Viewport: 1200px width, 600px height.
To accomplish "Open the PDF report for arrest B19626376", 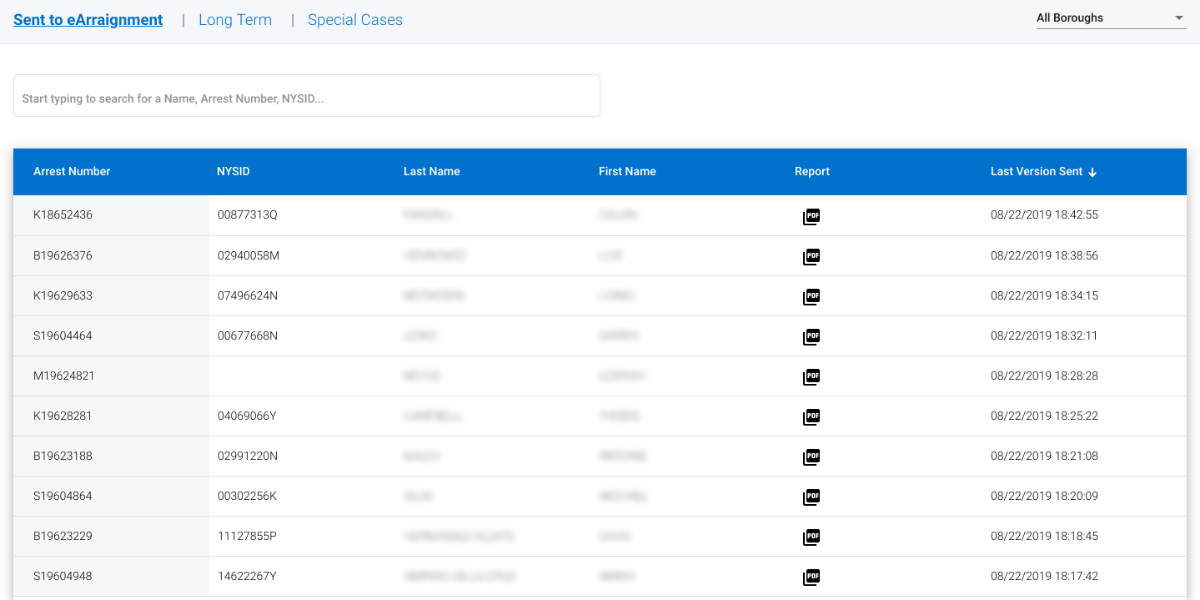I will click(811, 256).
